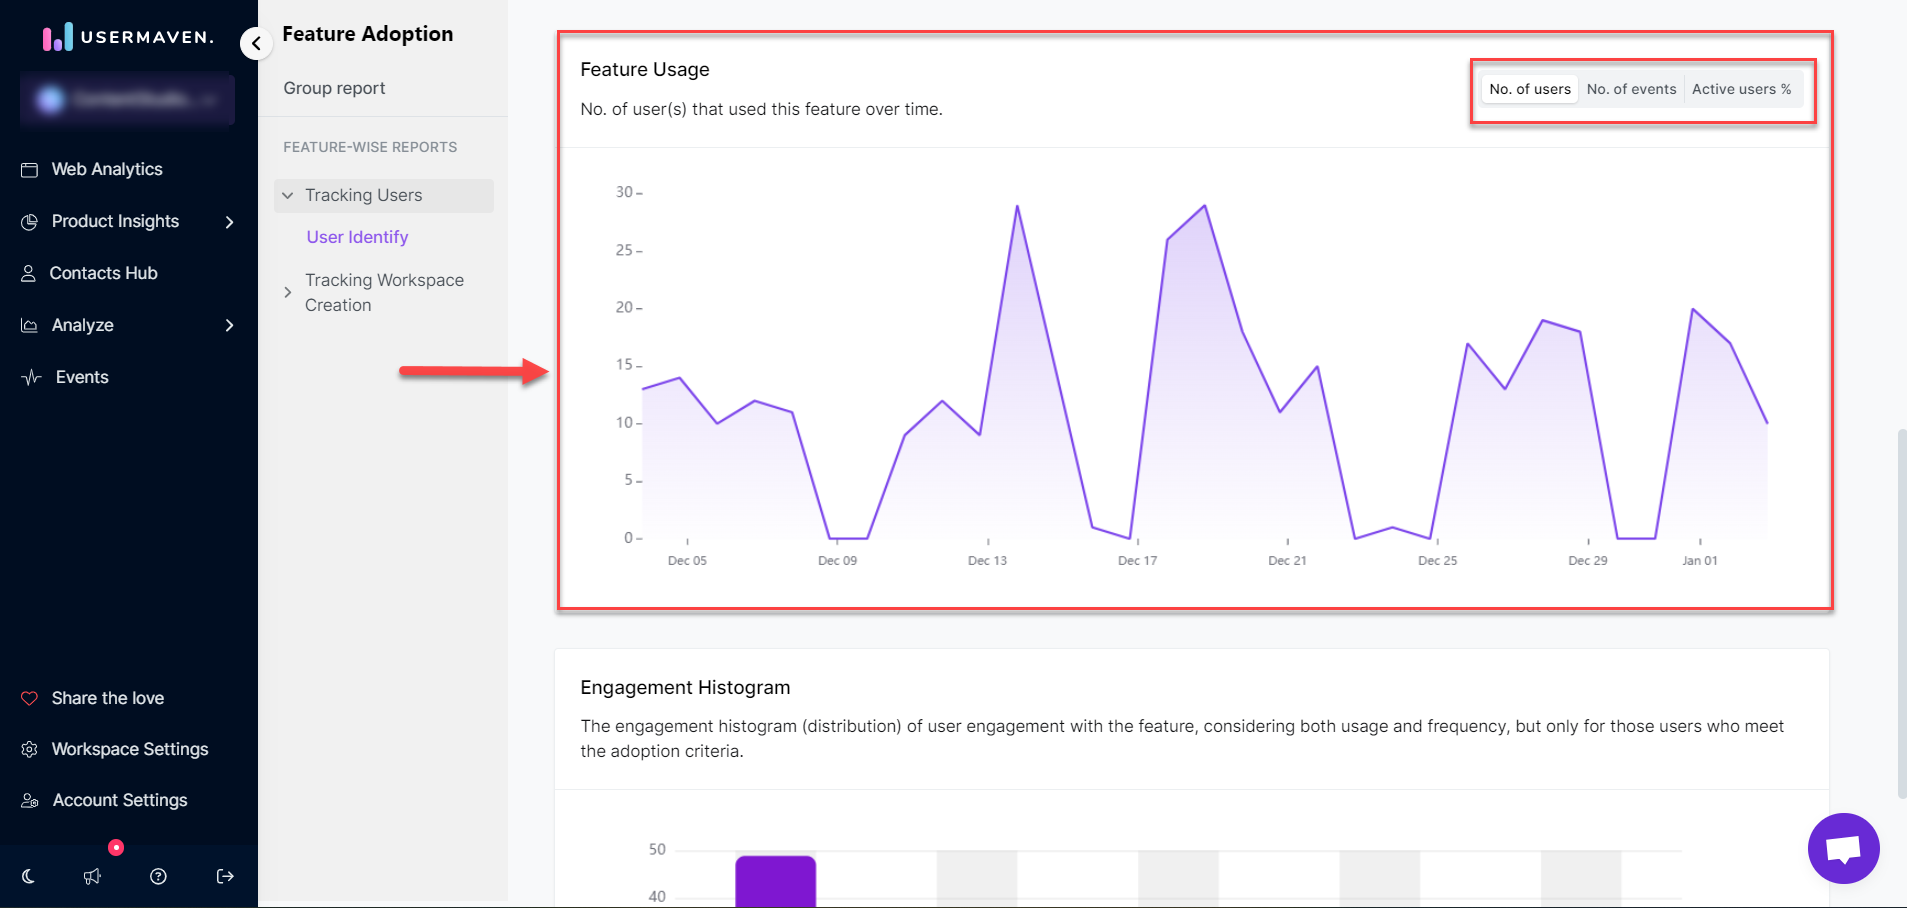Screen dimensions: 1907x908
Task: Open the workspace switcher at top left
Action: 126,100
